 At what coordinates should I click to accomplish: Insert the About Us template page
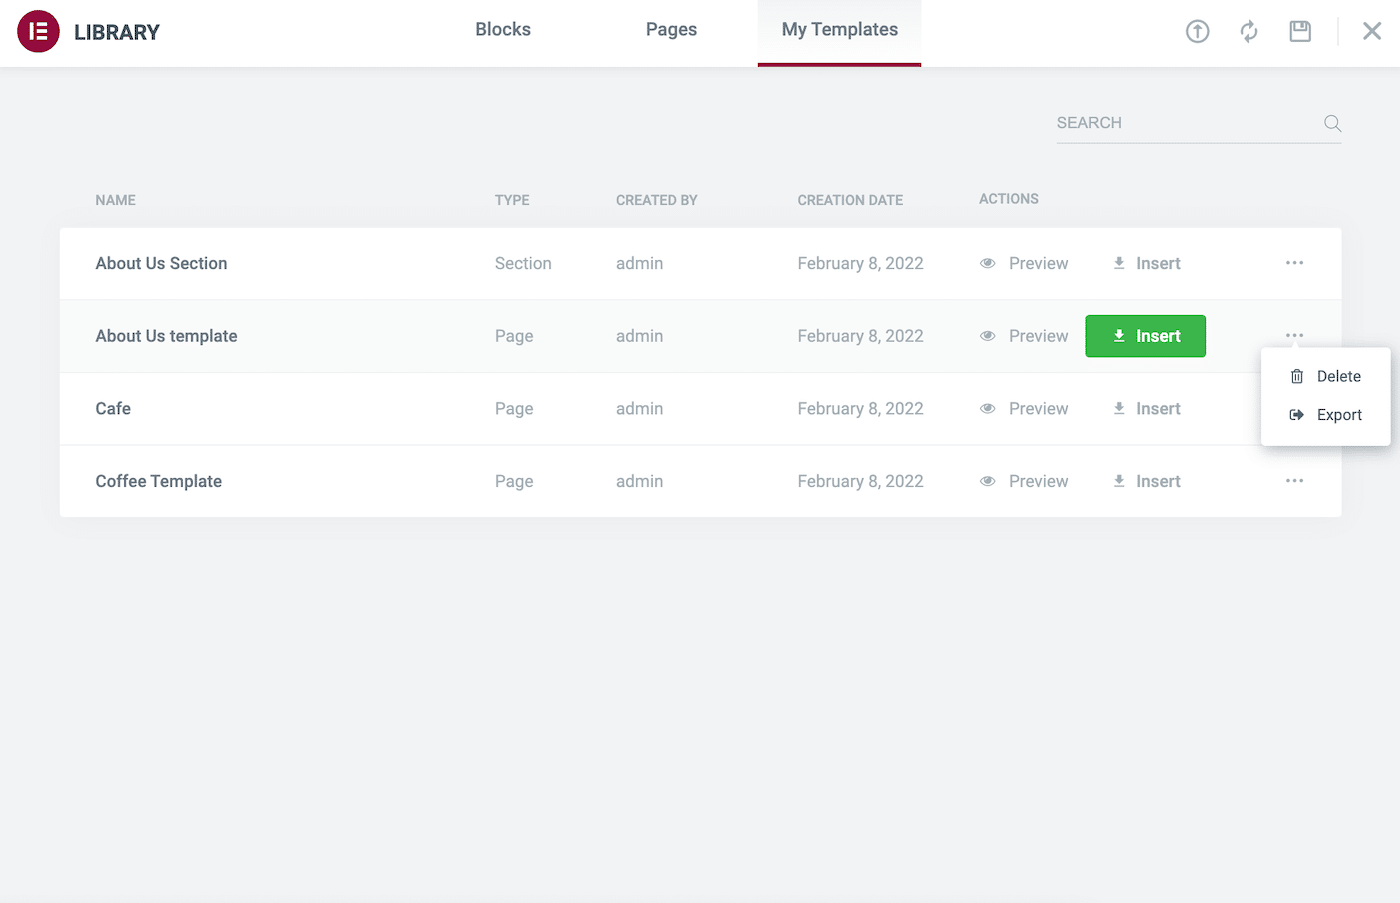(x=1145, y=336)
